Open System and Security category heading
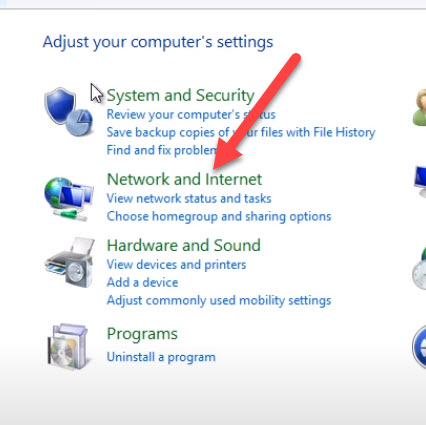Viewport: 426px width, 425px height. 180,95
